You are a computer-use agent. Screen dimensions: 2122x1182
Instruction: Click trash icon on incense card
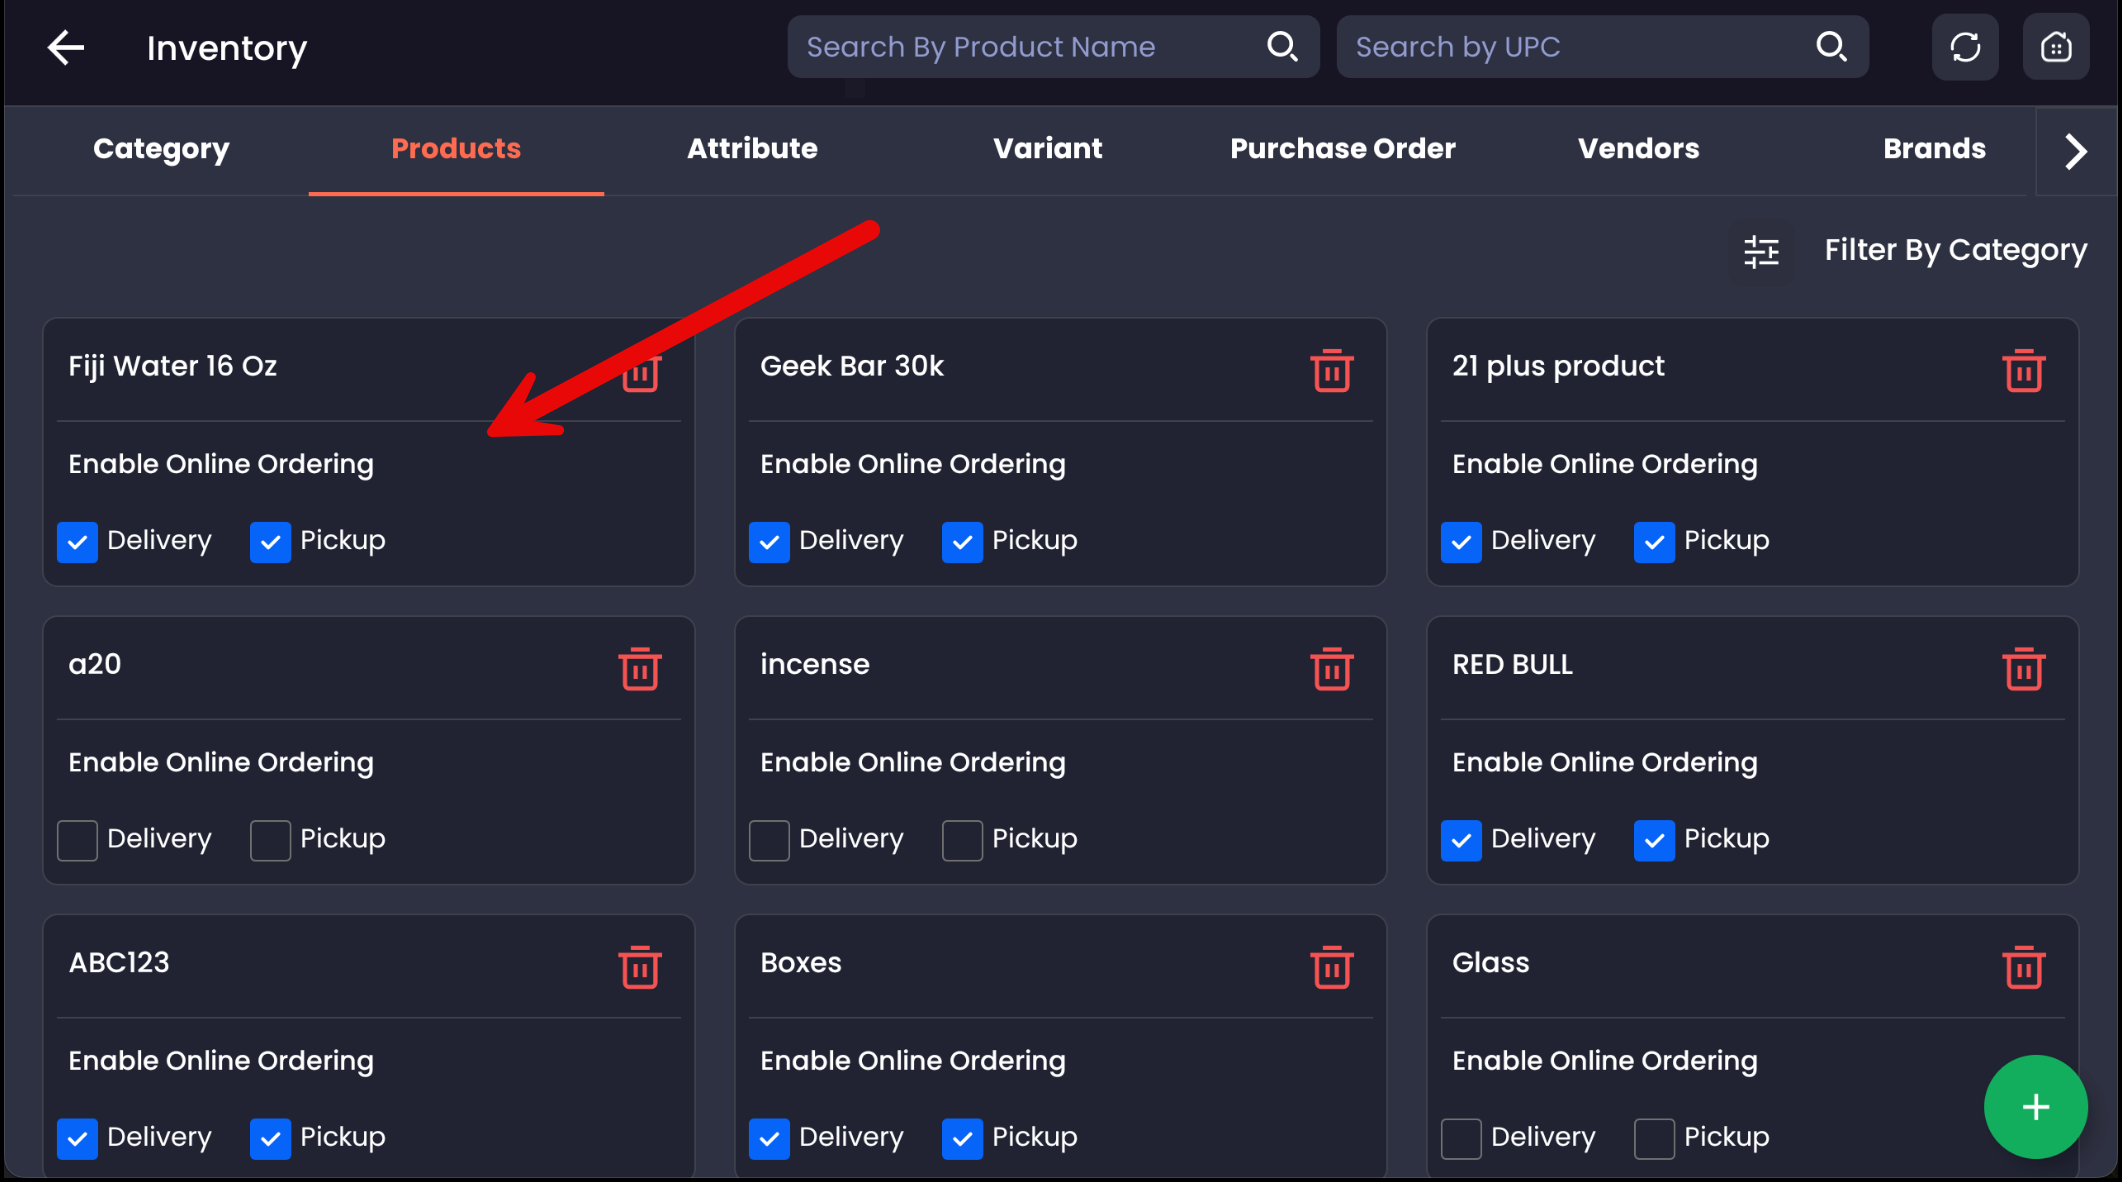point(1331,669)
